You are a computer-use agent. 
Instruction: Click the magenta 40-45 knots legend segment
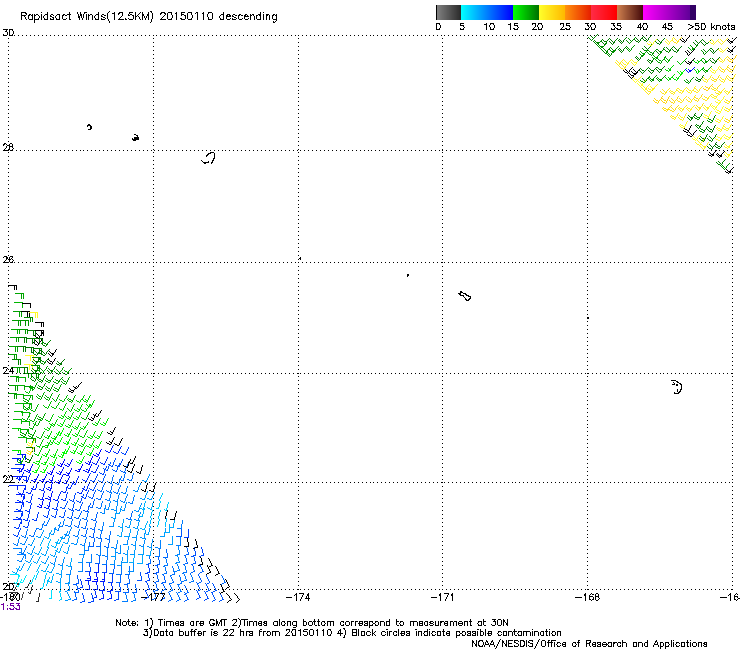tap(656, 12)
